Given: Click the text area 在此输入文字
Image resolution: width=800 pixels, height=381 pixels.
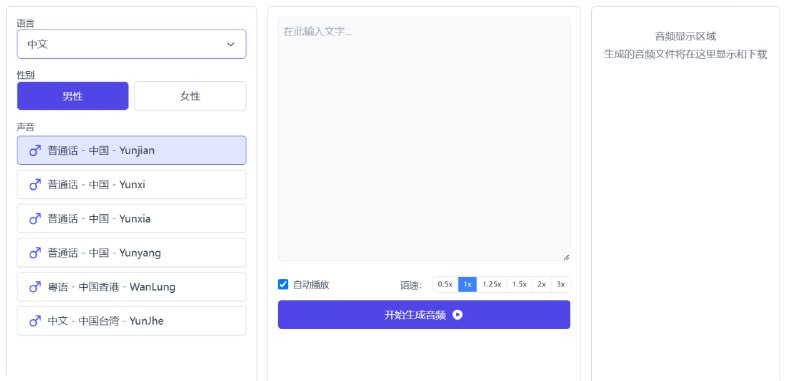Looking at the screenshot, I should (424, 139).
